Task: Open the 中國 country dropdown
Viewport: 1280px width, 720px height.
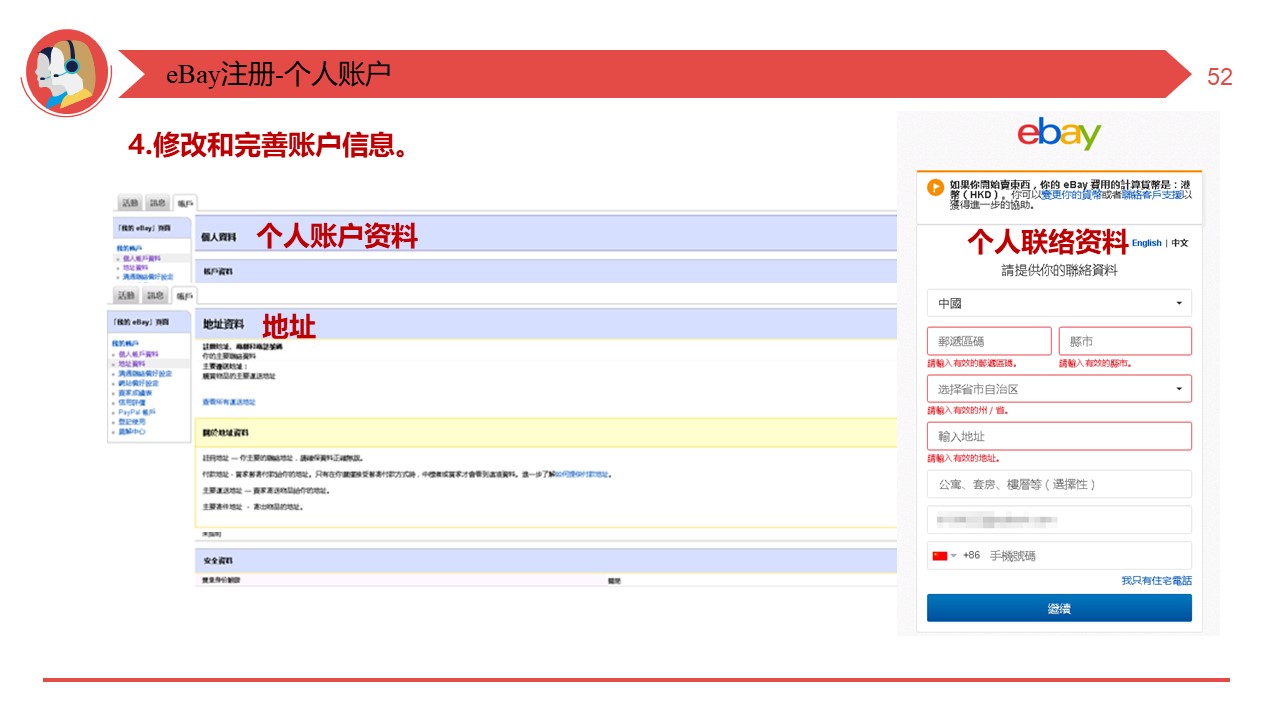Action: (1059, 303)
